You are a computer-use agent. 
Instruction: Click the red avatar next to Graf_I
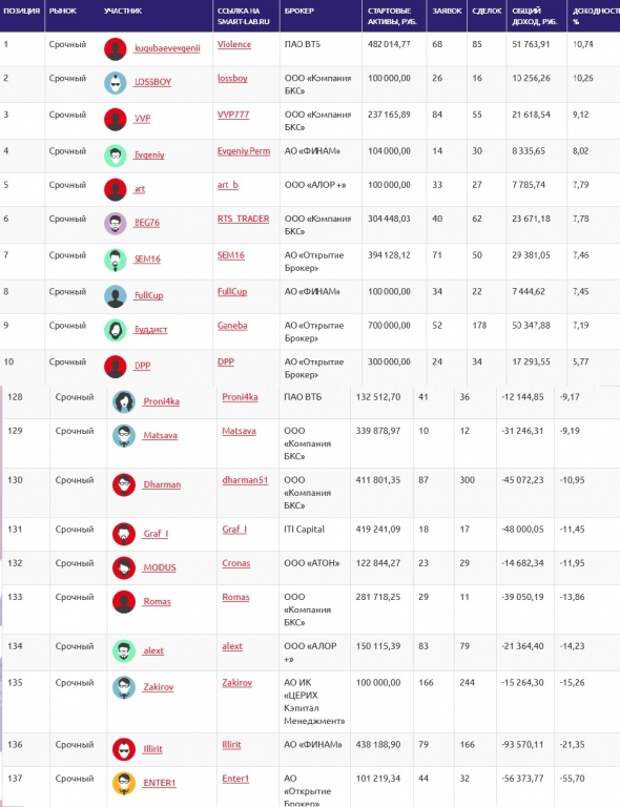point(124,533)
